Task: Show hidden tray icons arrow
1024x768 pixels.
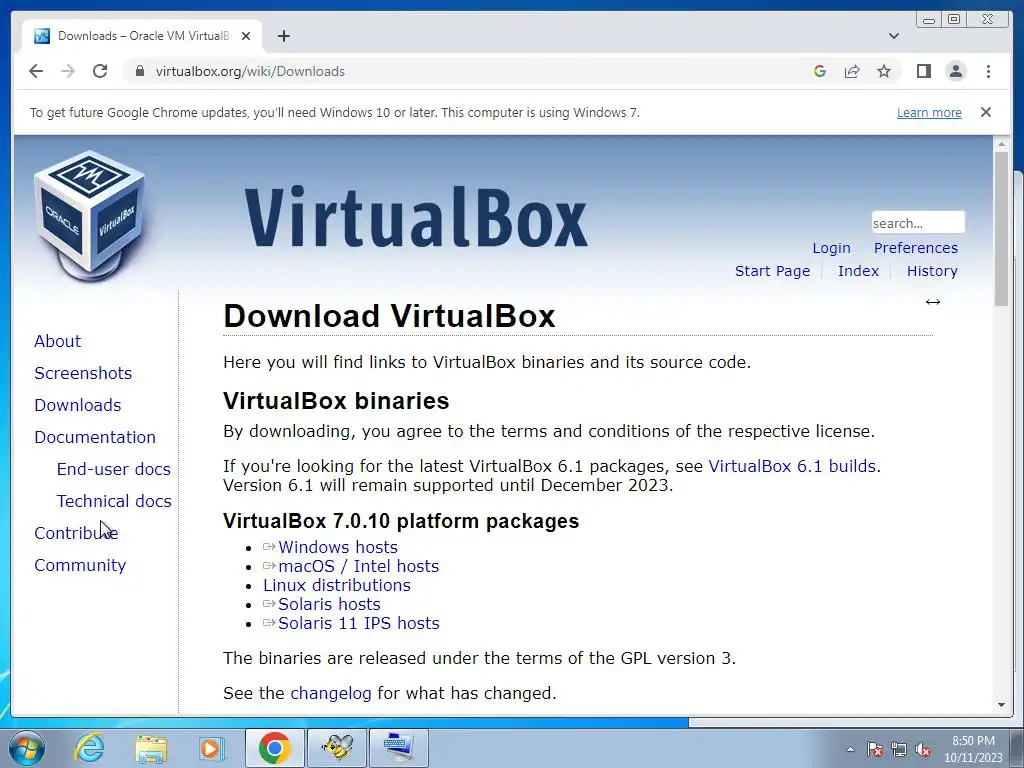Action: (850, 750)
